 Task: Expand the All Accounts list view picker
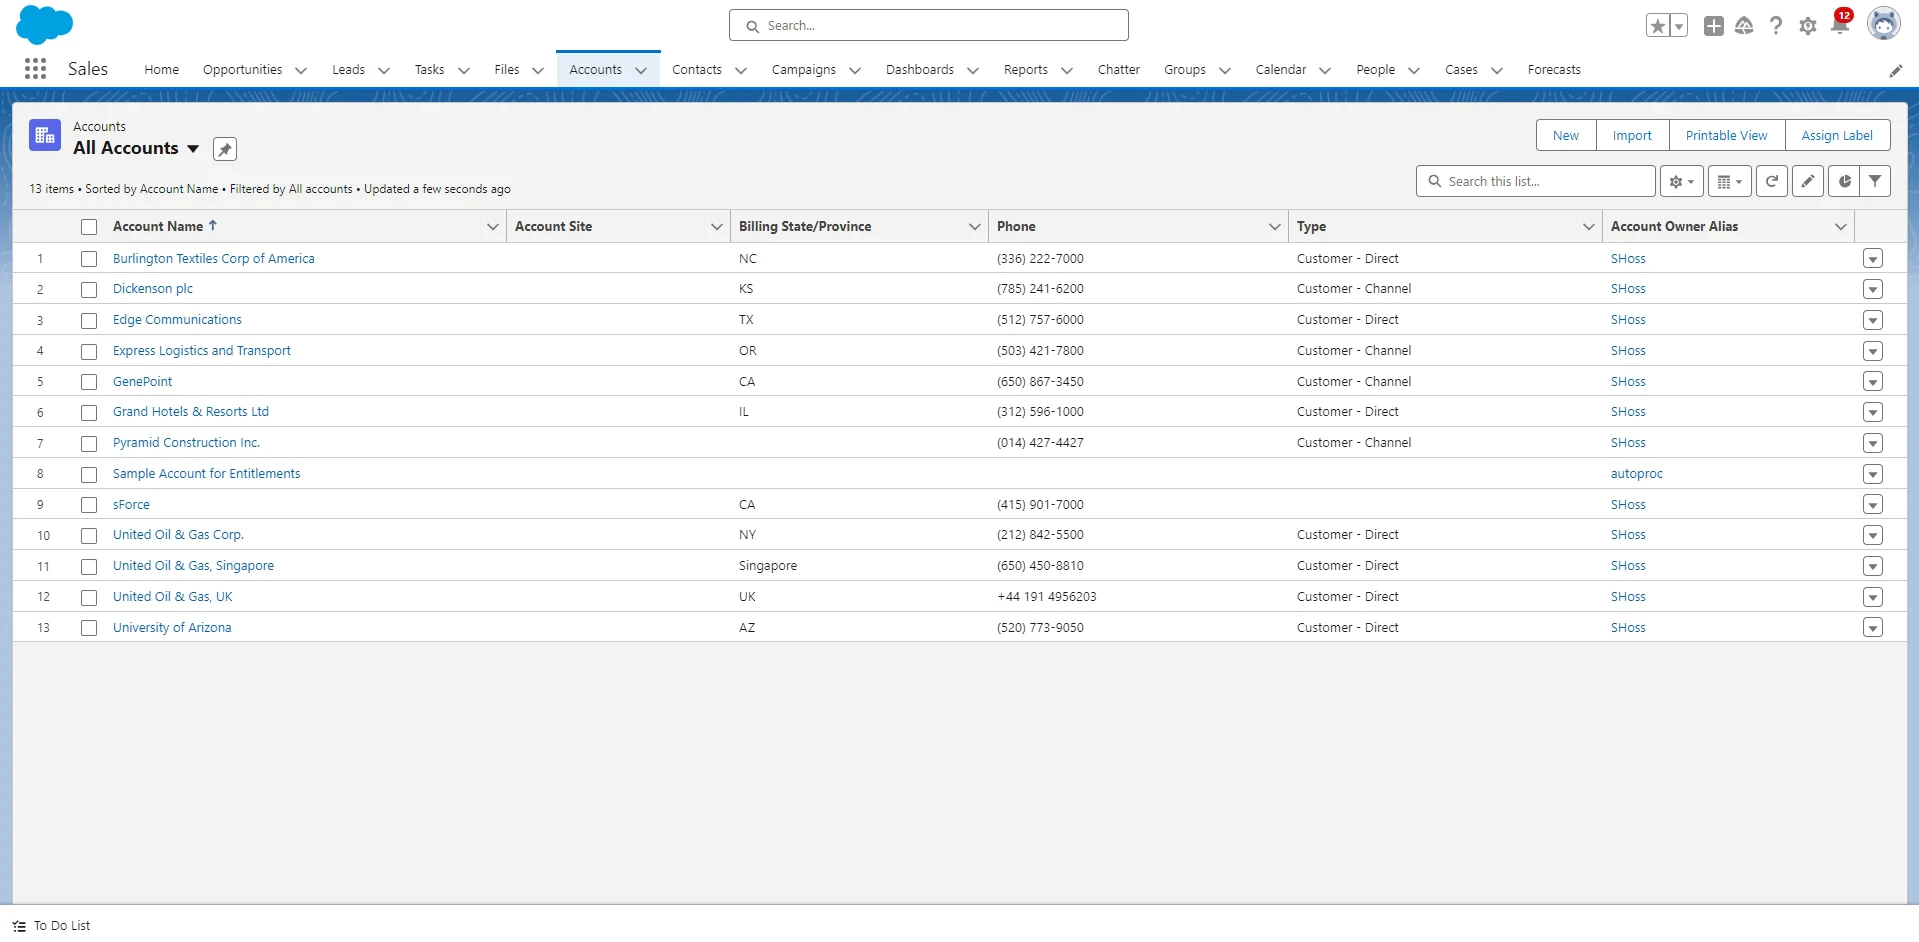193,149
